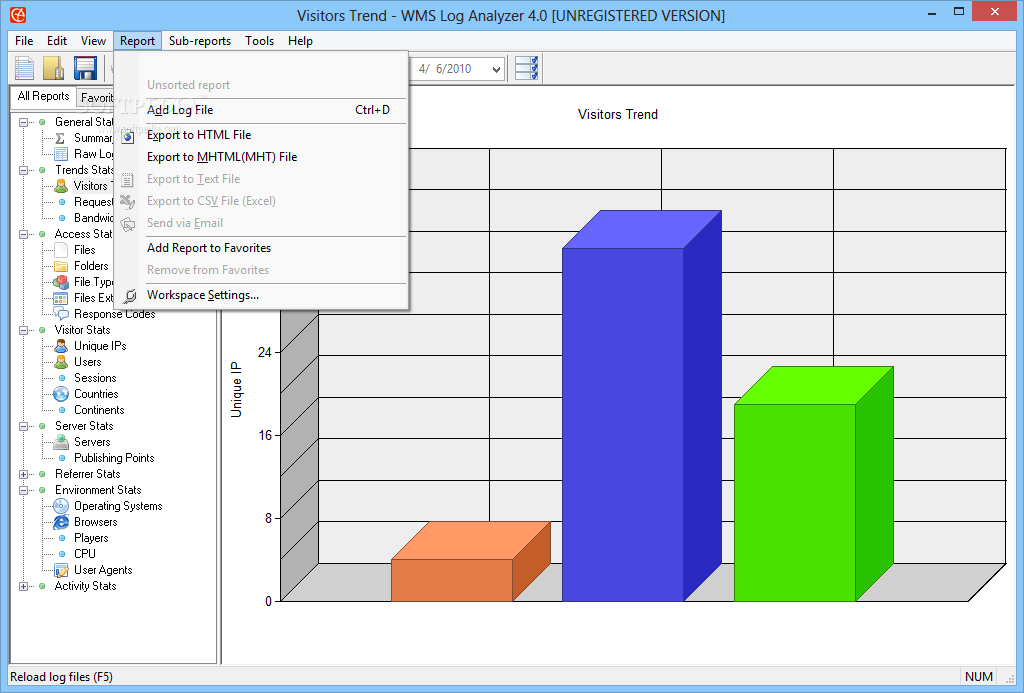1024x693 pixels.
Task: Select the Bandwidth trend tree item
Action: 93,218
